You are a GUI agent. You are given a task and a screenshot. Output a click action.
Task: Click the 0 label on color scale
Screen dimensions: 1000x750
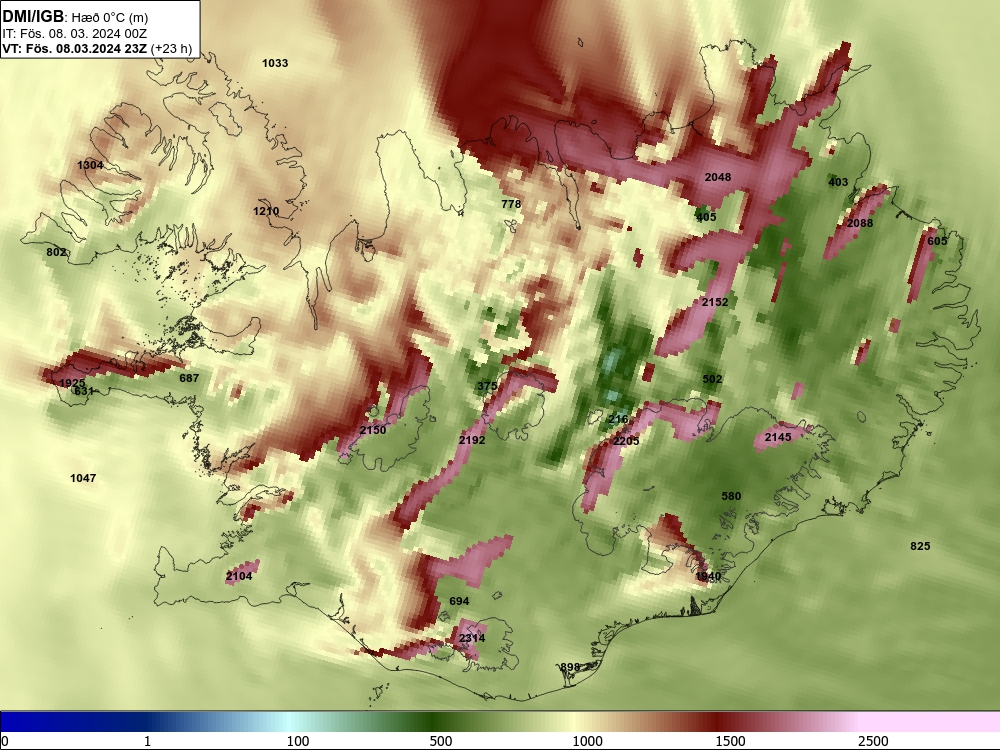tap(6, 741)
